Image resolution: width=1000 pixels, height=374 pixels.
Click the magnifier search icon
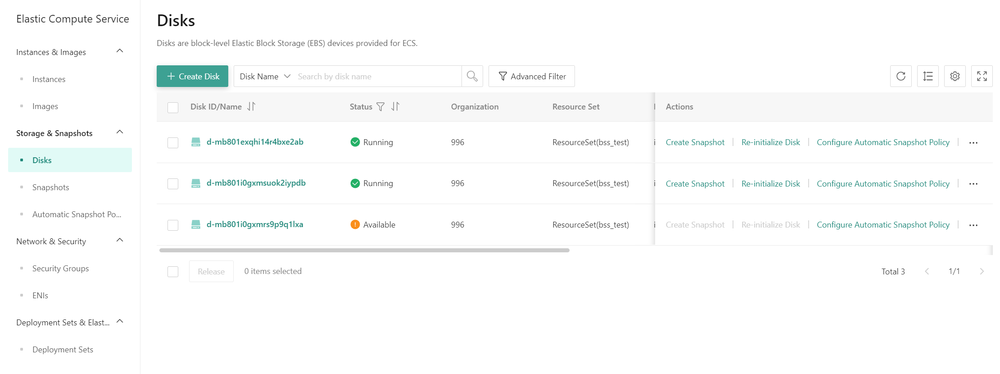coord(472,76)
